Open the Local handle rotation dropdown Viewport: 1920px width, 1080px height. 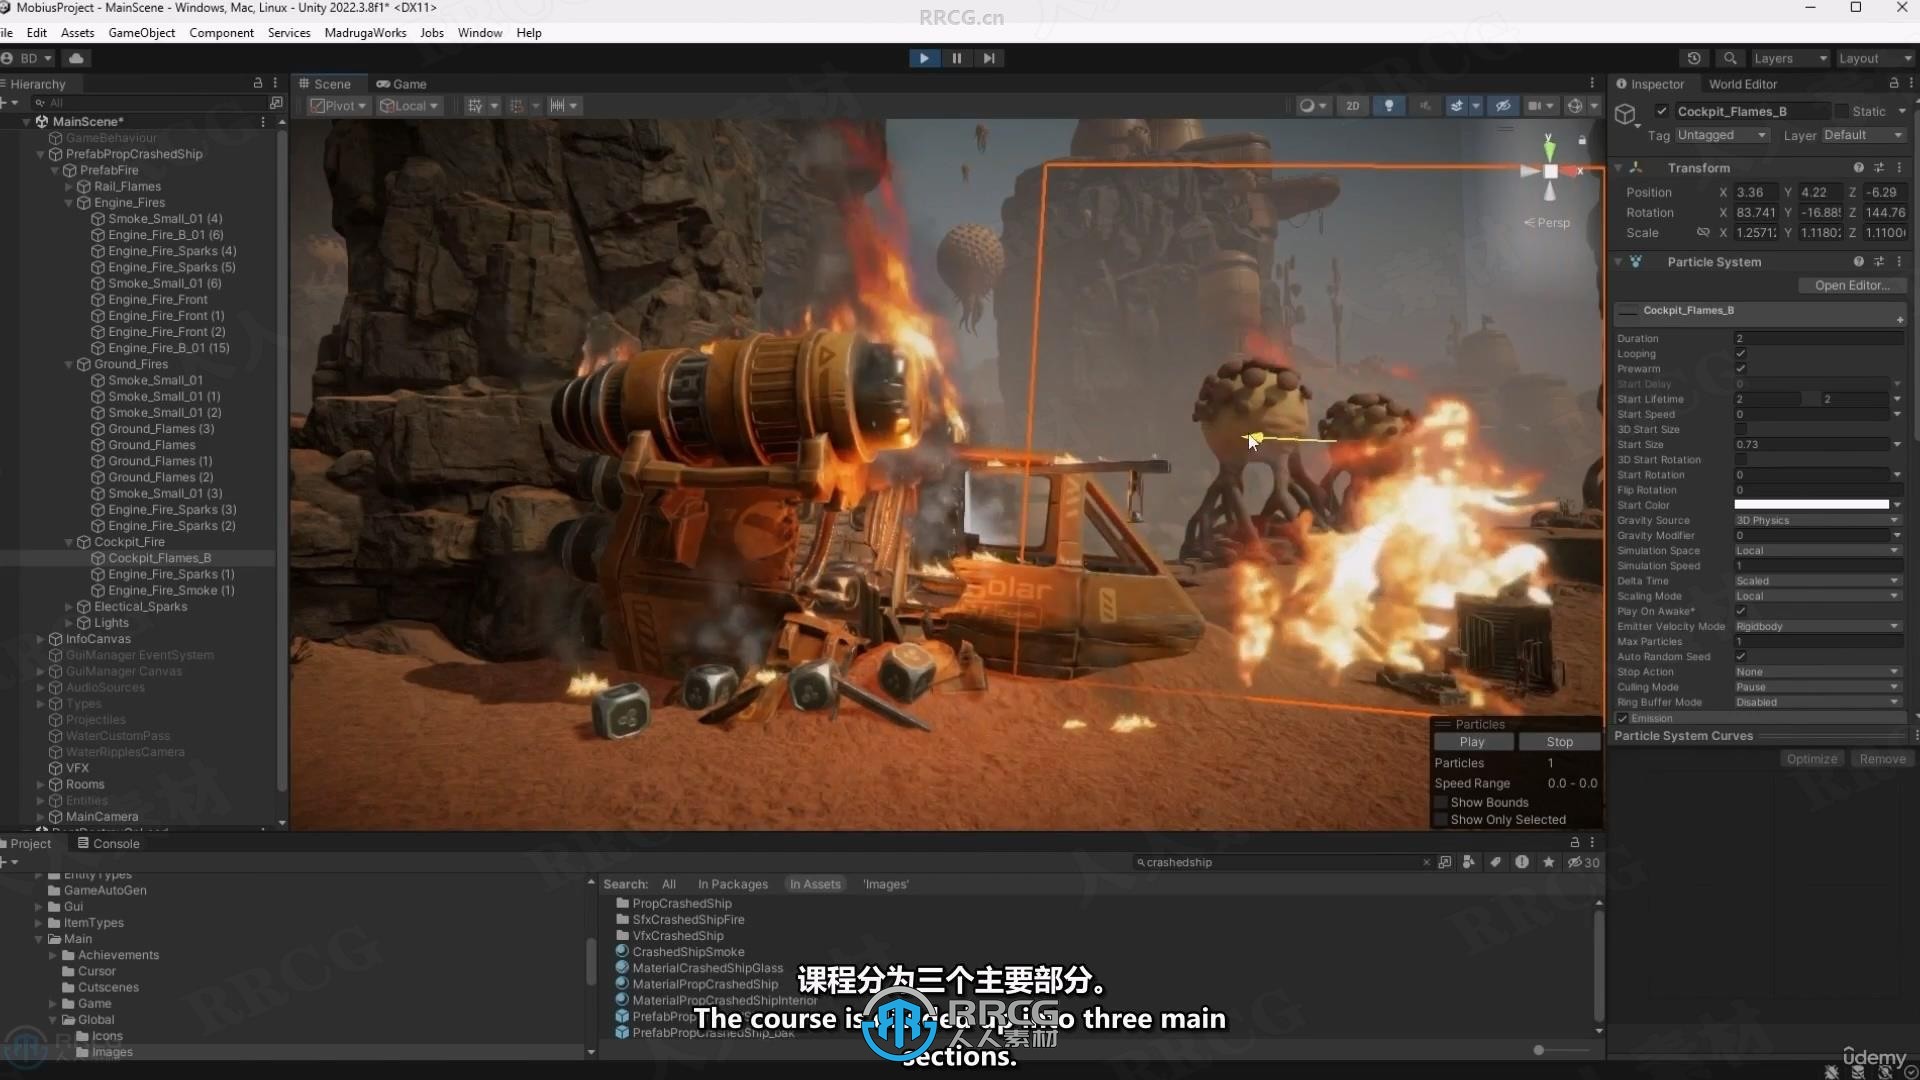[x=408, y=106]
